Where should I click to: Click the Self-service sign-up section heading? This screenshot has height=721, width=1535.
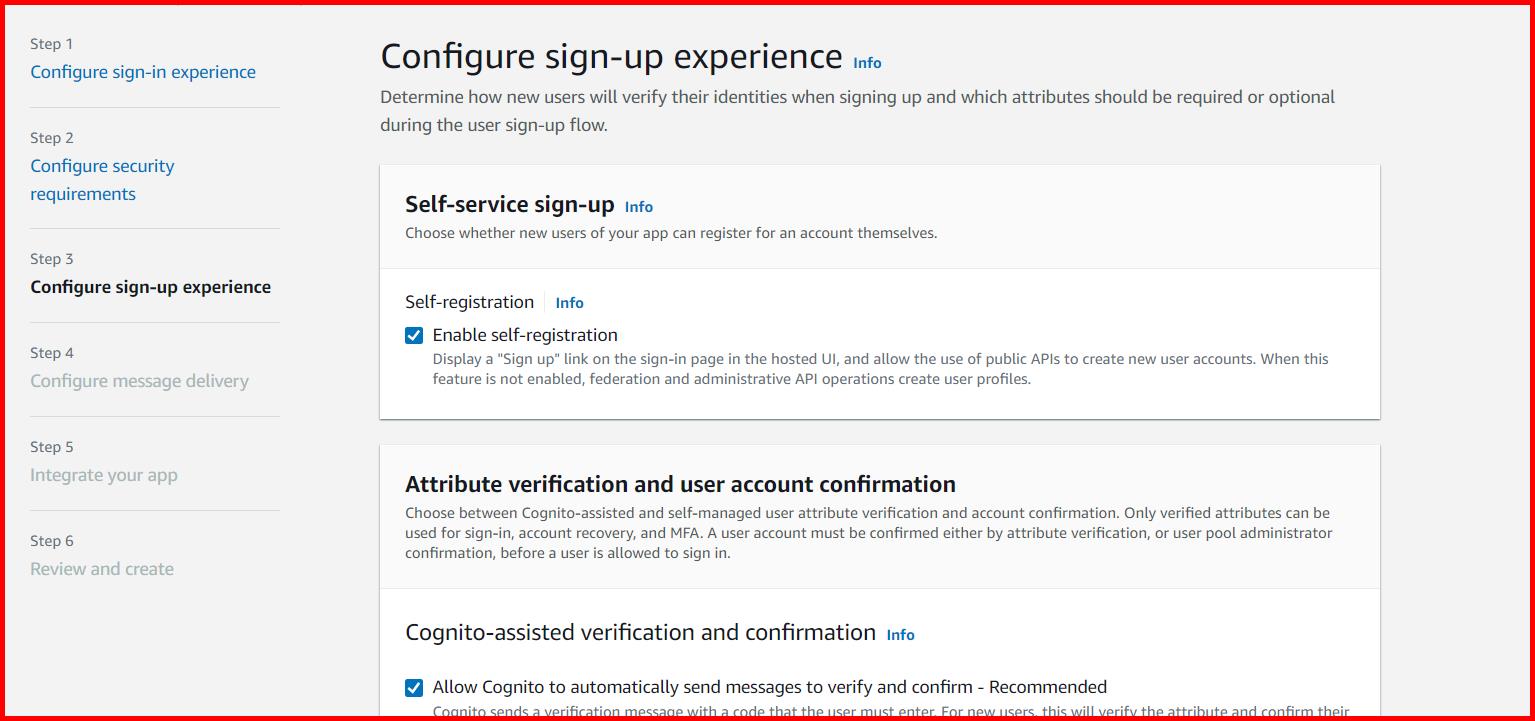click(x=511, y=204)
